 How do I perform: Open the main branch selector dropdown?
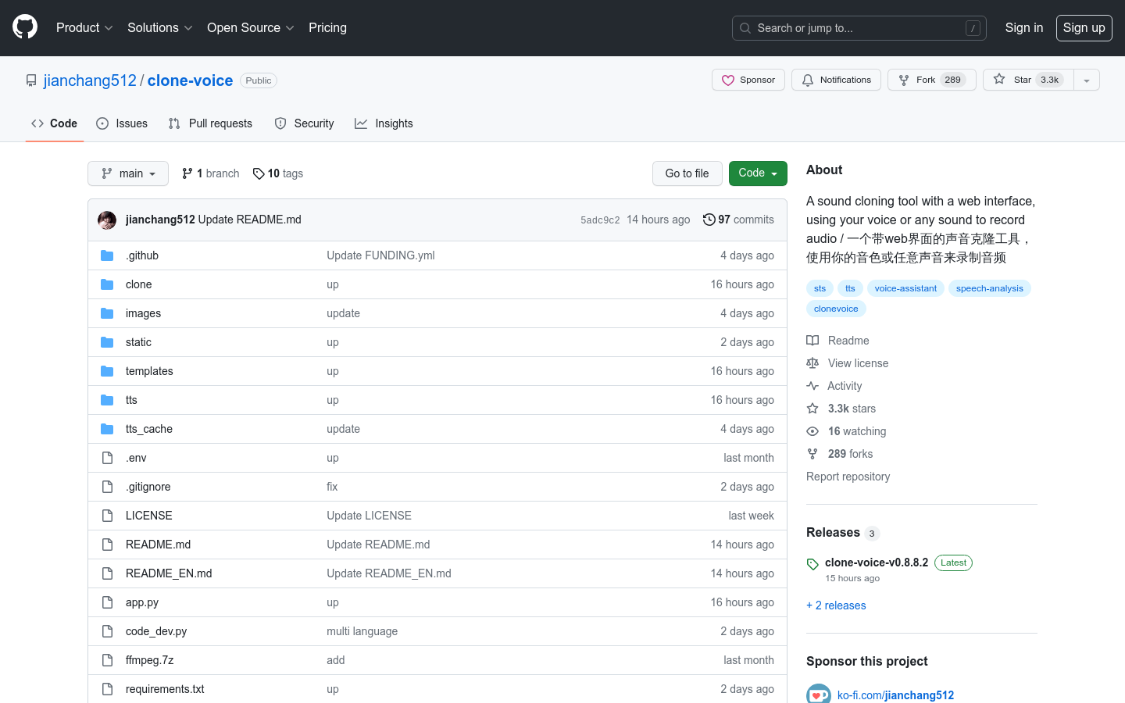(x=127, y=173)
